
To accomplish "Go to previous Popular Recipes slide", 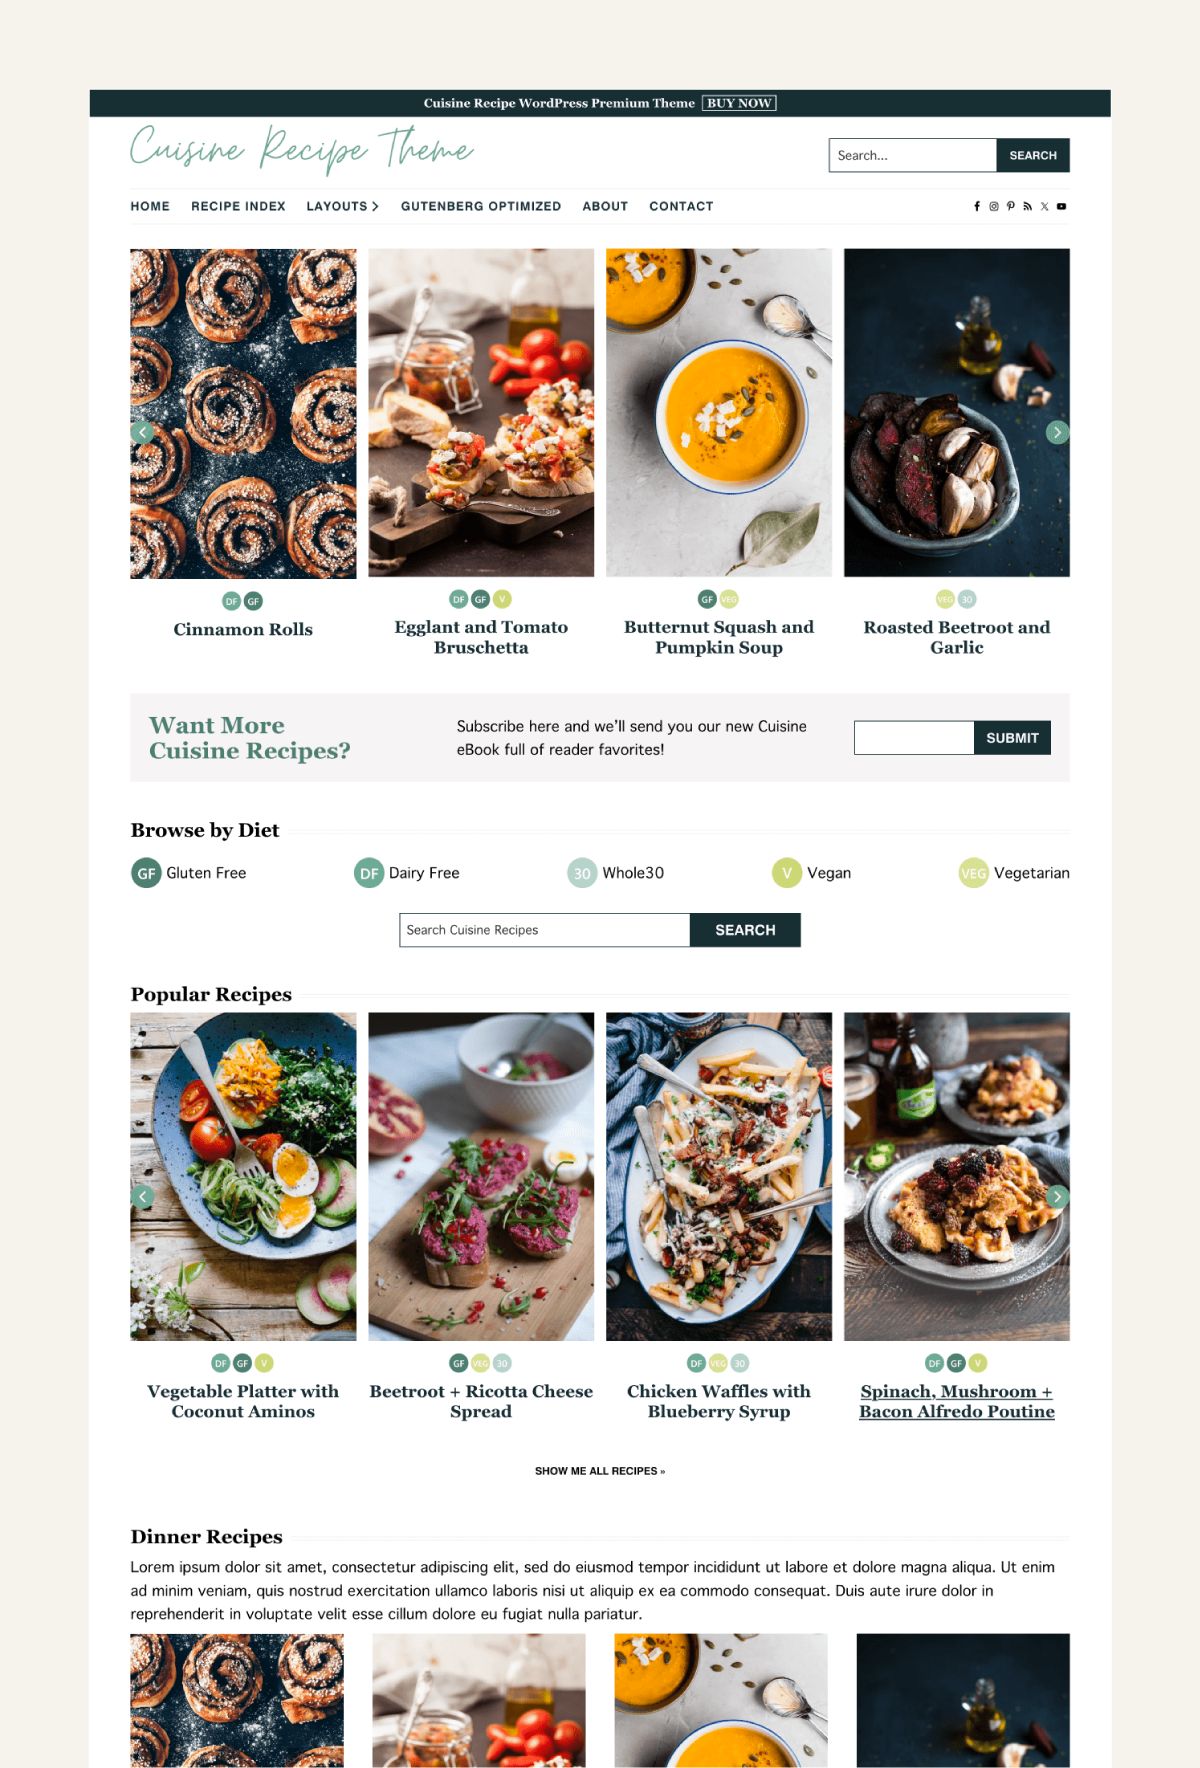I will pos(143,1196).
